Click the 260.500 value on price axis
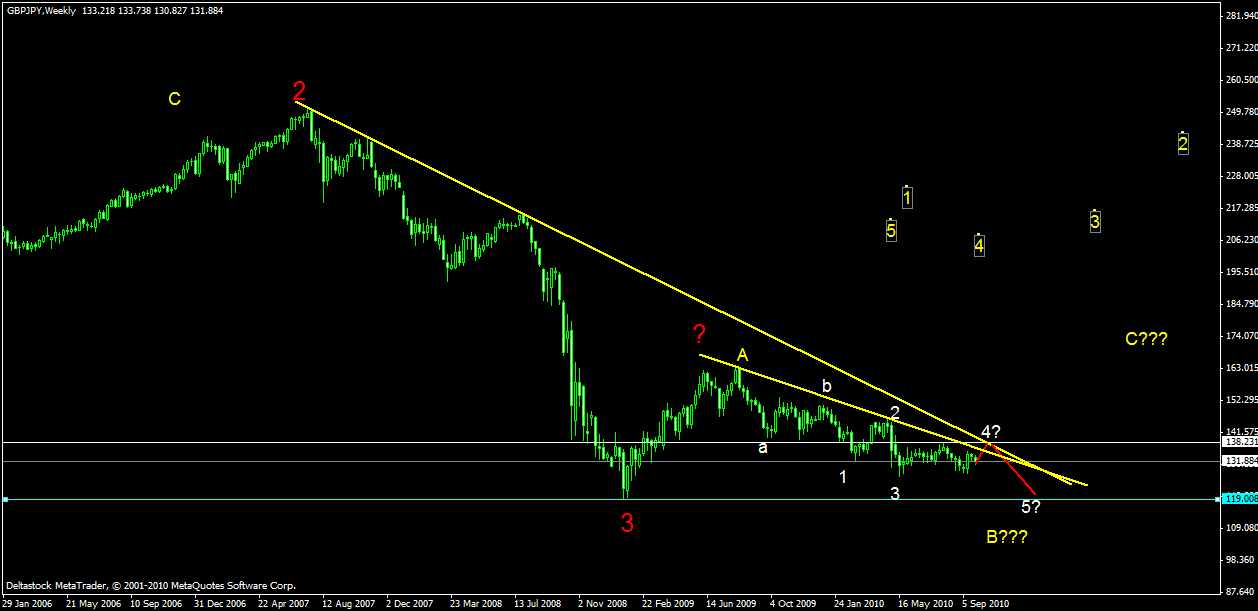 coord(1240,79)
